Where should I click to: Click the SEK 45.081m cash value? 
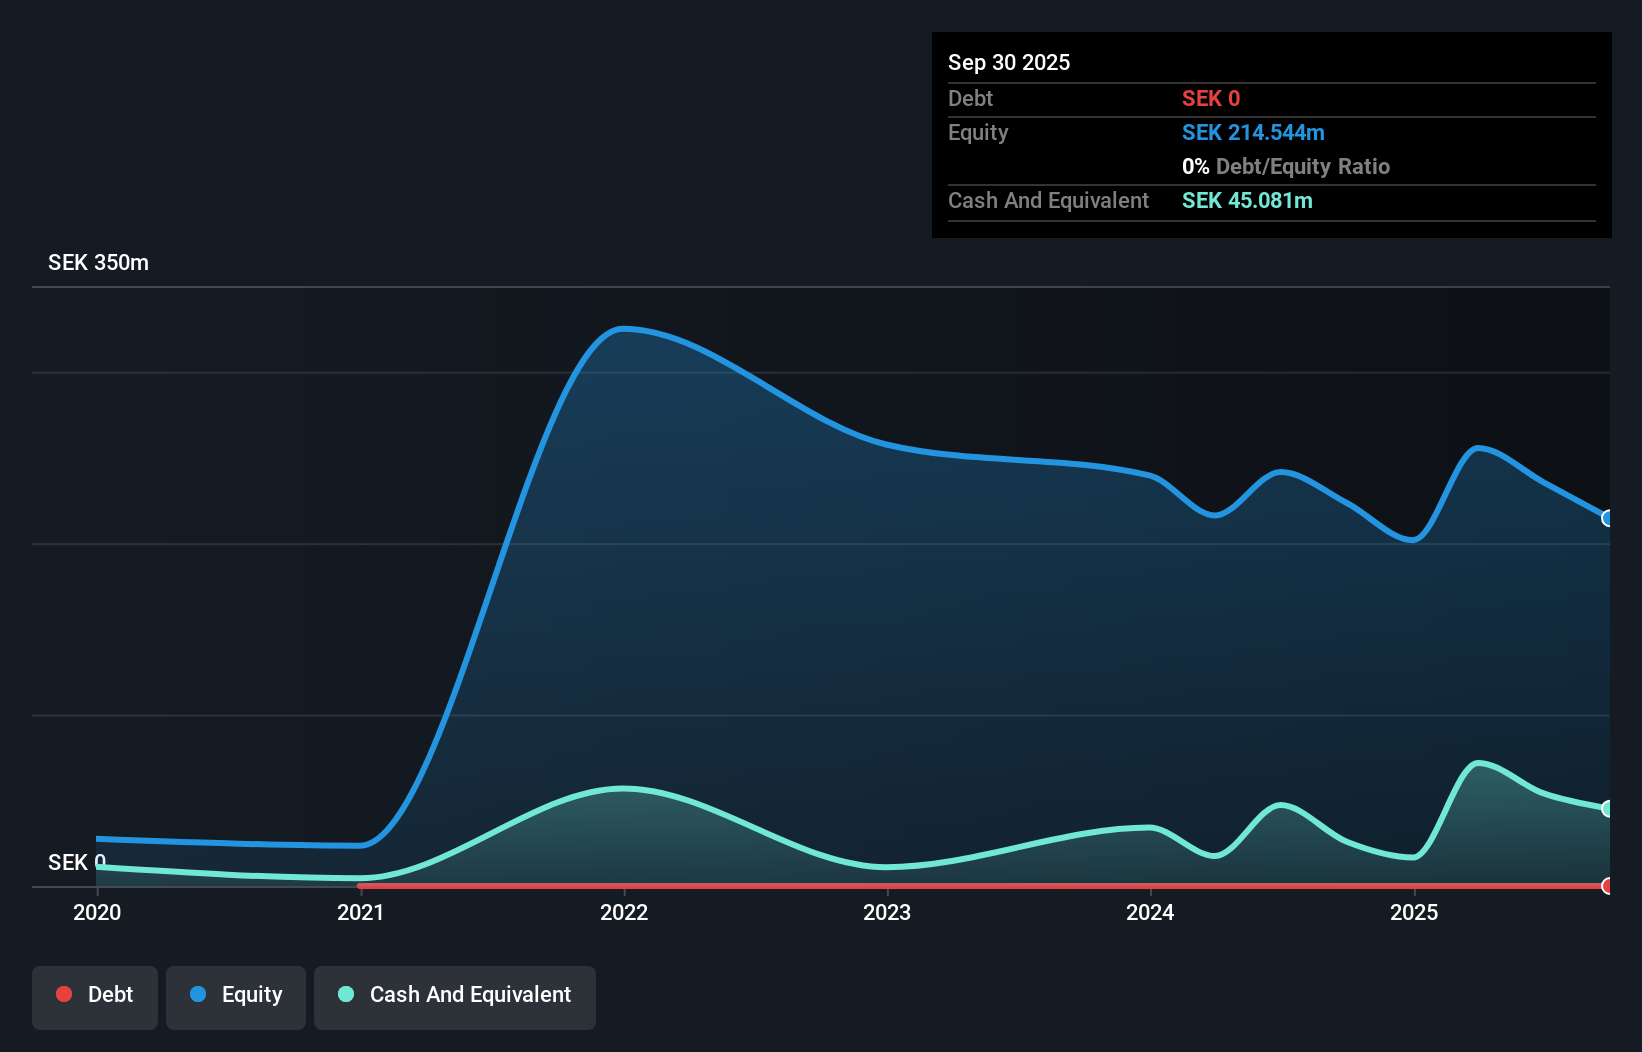pos(1246,200)
